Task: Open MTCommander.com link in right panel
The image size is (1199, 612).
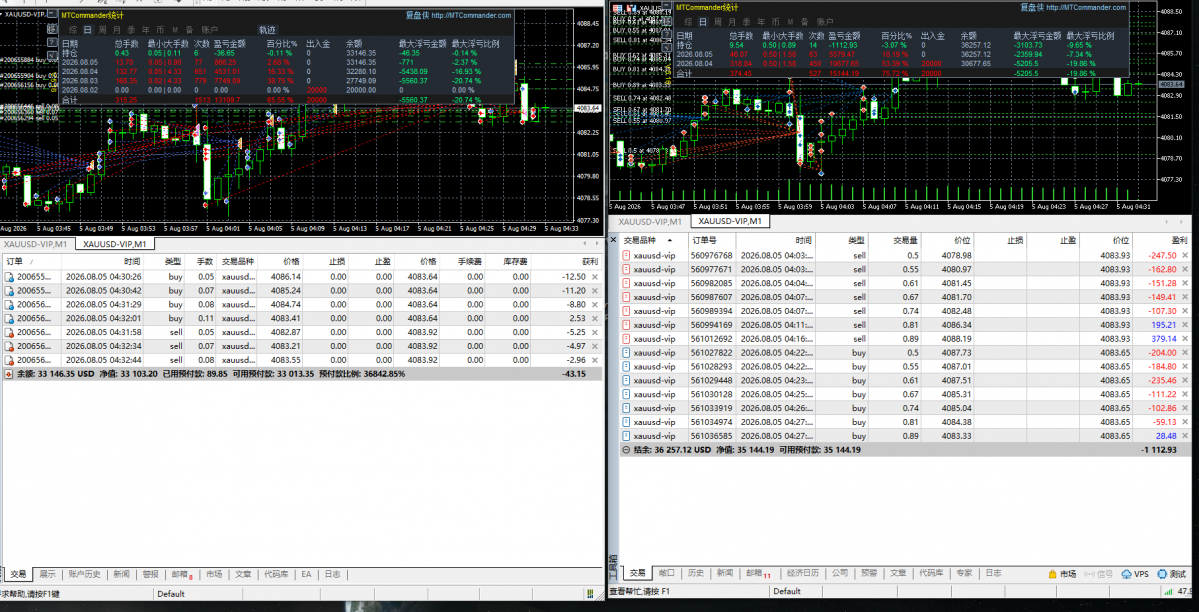Action: click(1086, 7)
